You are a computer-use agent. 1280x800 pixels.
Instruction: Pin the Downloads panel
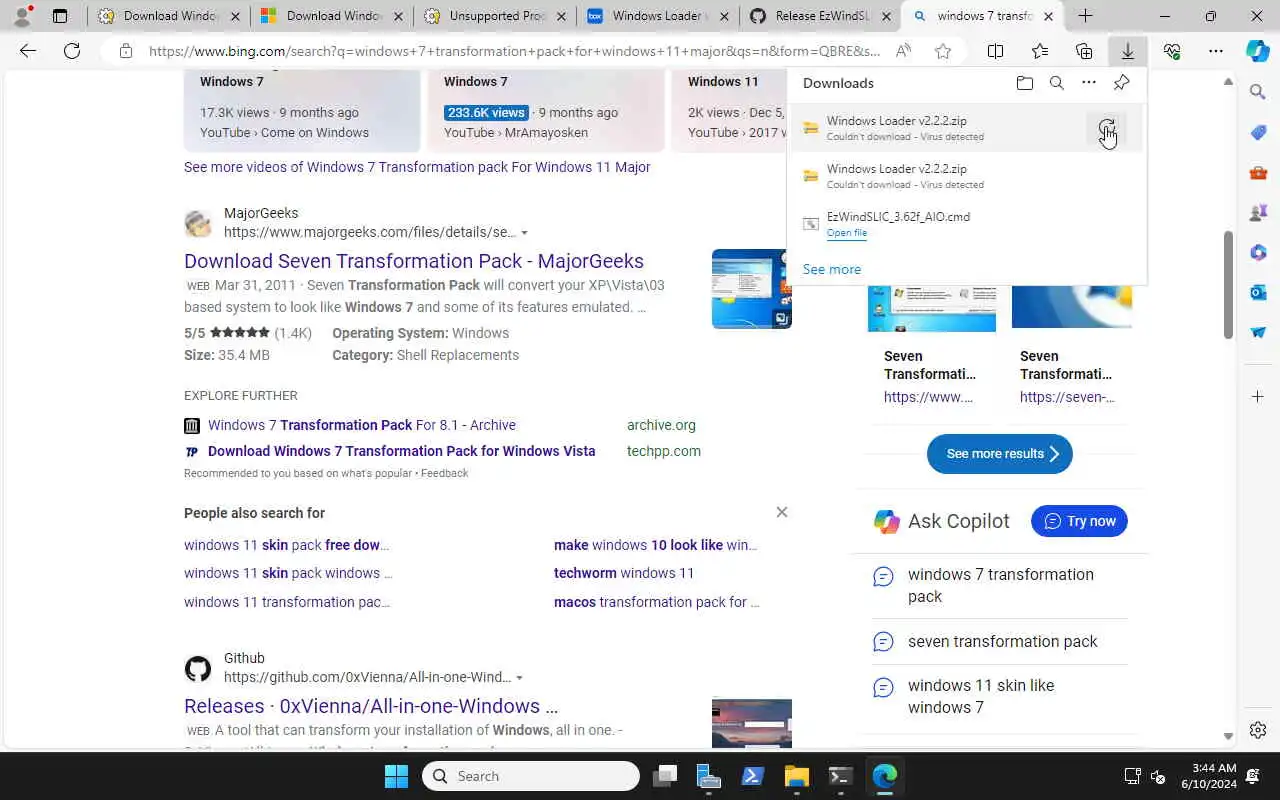[x=1121, y=83]
